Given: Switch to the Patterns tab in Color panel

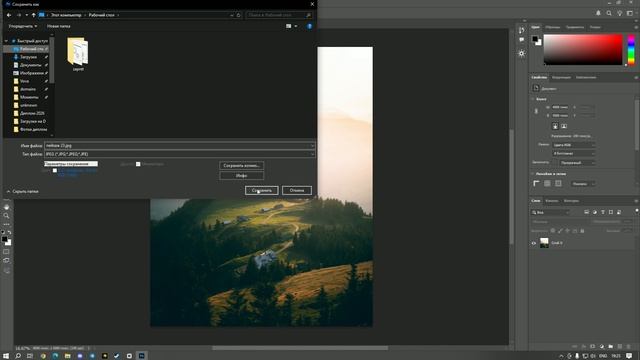Looking at the screenshot, I should (x=595, y=27).
